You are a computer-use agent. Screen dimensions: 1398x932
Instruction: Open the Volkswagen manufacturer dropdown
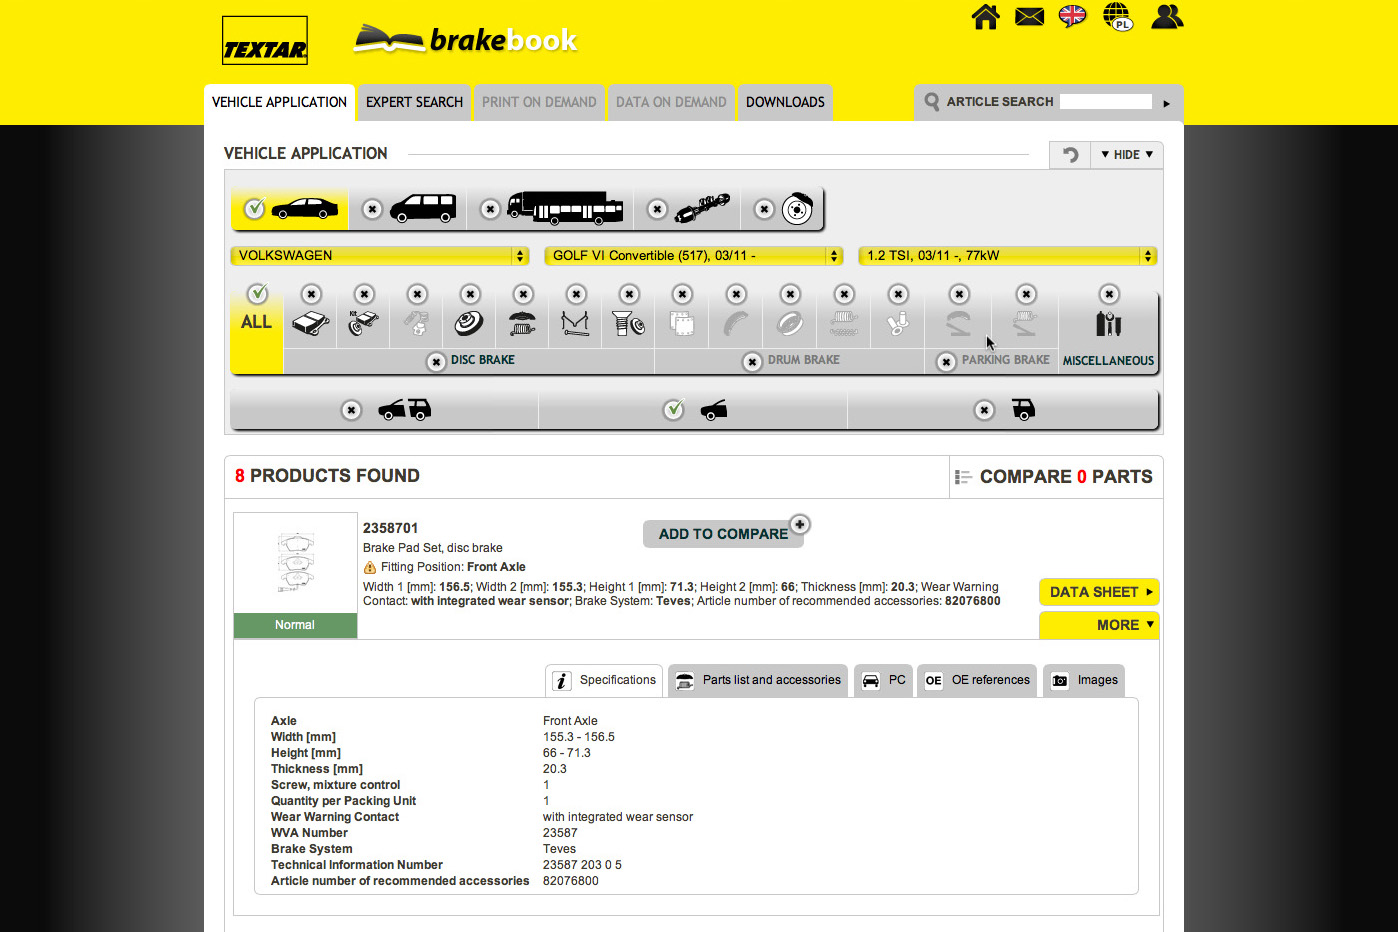pyautogui.click(x=379, y=256)
